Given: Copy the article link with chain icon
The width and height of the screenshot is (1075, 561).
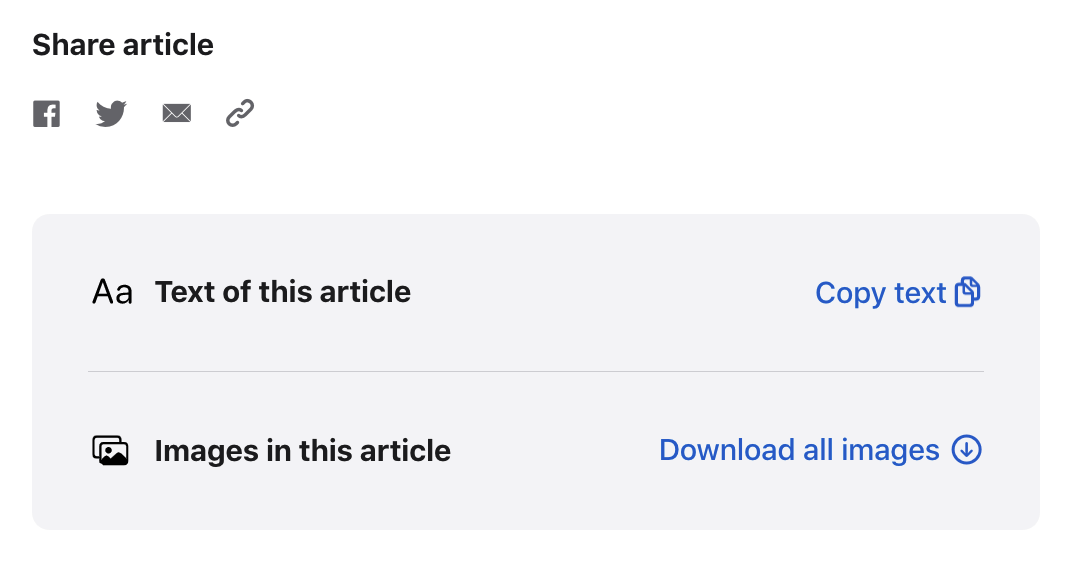Looking at the screenshot, I should pyautogui.click(x=240, y=114).
